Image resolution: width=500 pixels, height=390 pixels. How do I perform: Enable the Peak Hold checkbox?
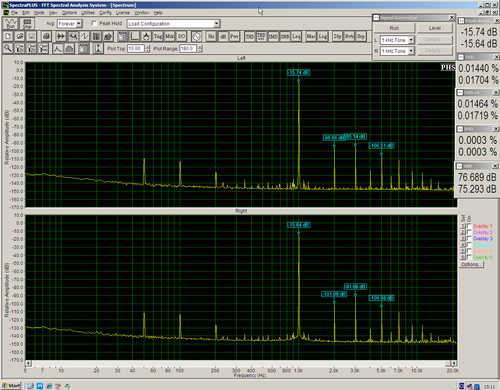(x=94, y=23)
